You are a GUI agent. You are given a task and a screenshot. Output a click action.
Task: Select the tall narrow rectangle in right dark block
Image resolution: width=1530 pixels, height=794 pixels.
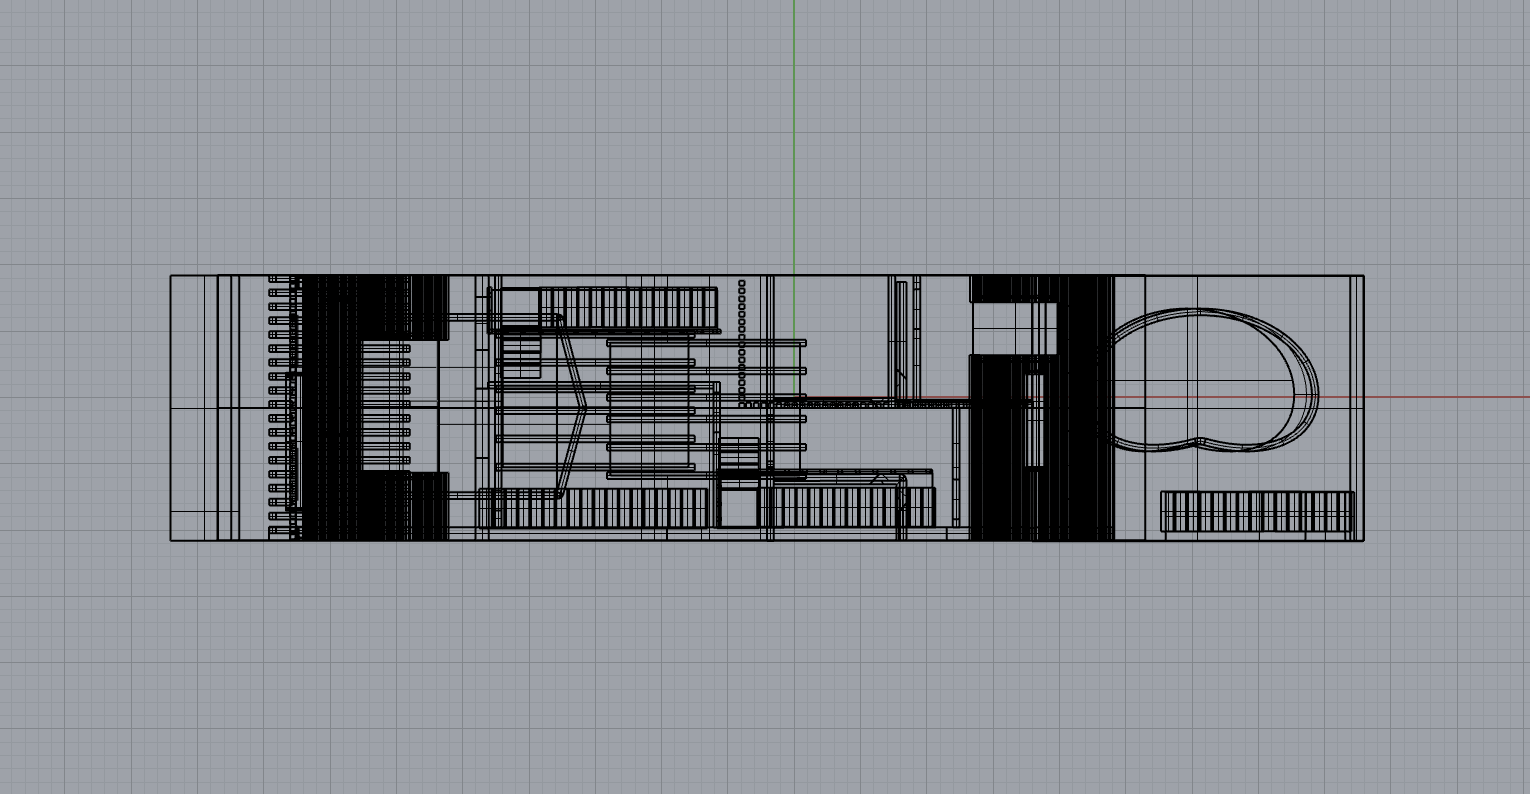click(x=1034, y=419)
